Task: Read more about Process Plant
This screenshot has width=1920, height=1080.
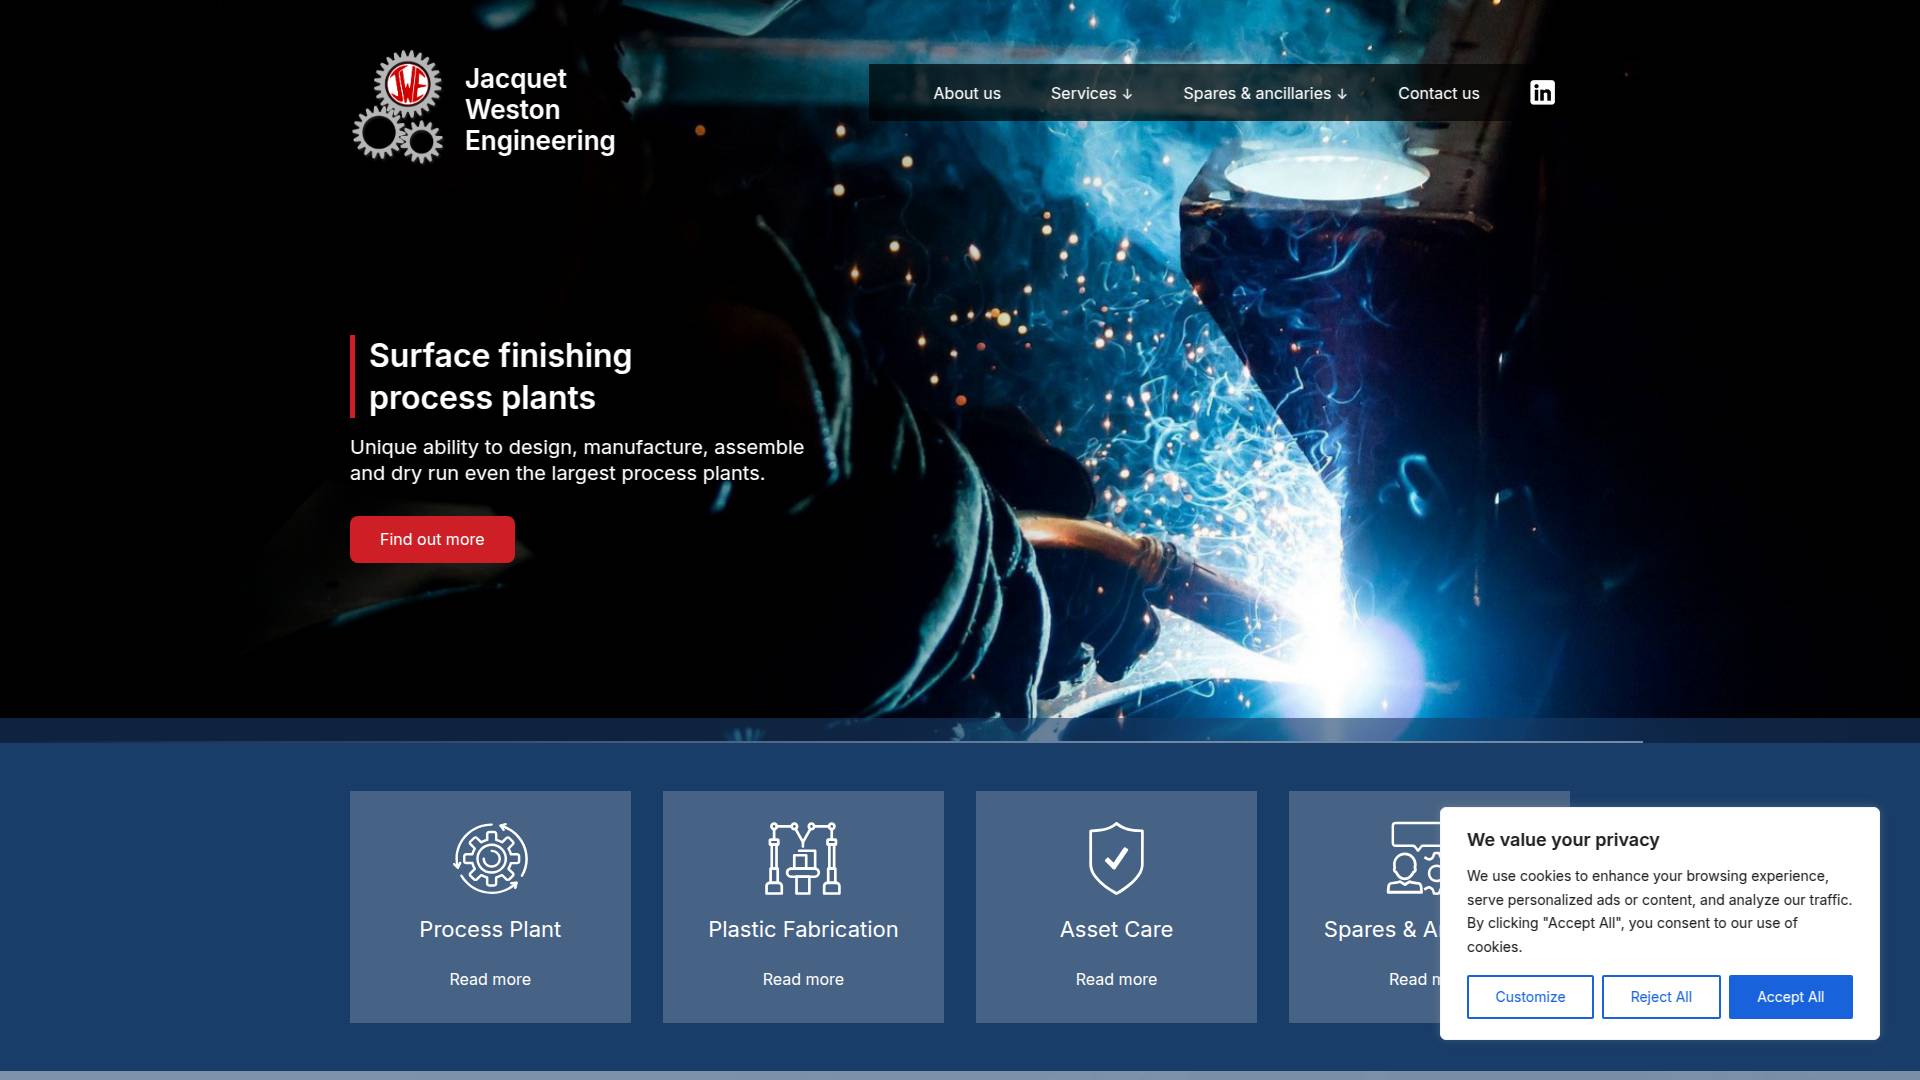Action: pos(490,979)
